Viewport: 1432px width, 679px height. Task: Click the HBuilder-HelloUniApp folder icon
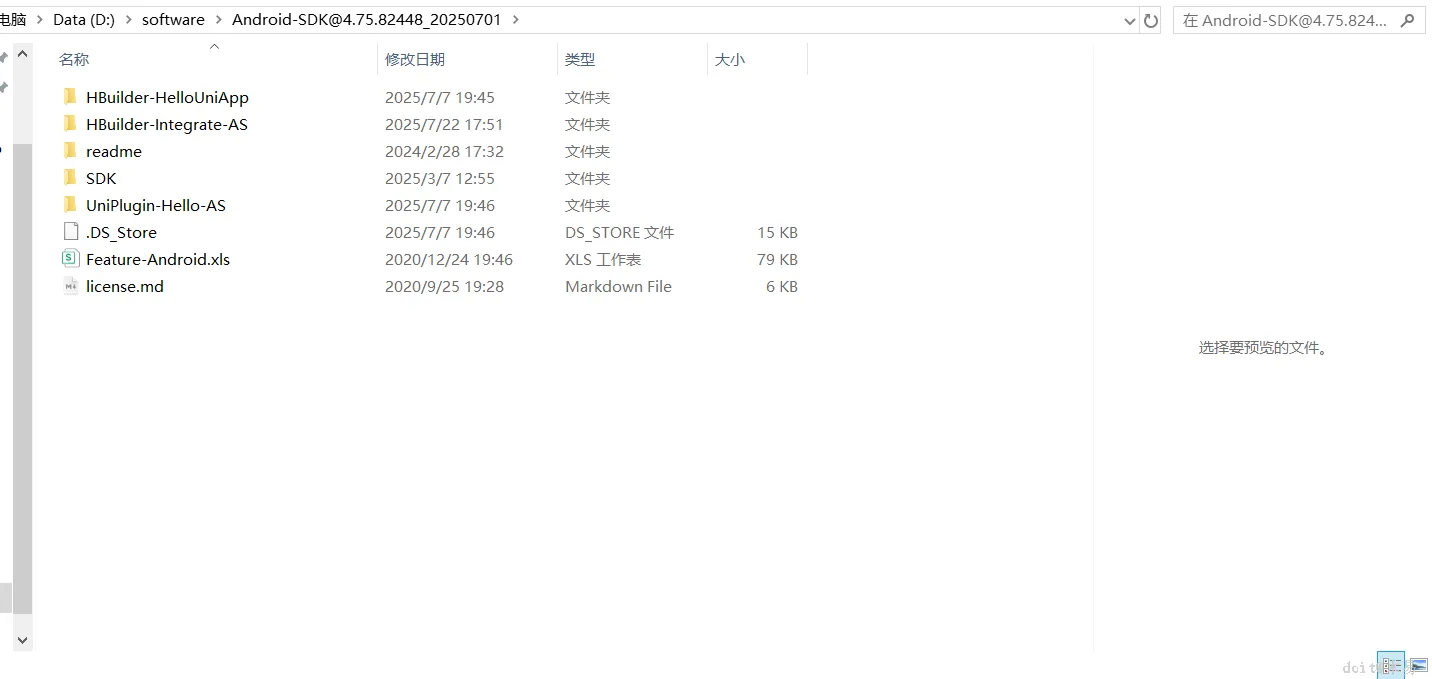(x=70, y=97)
